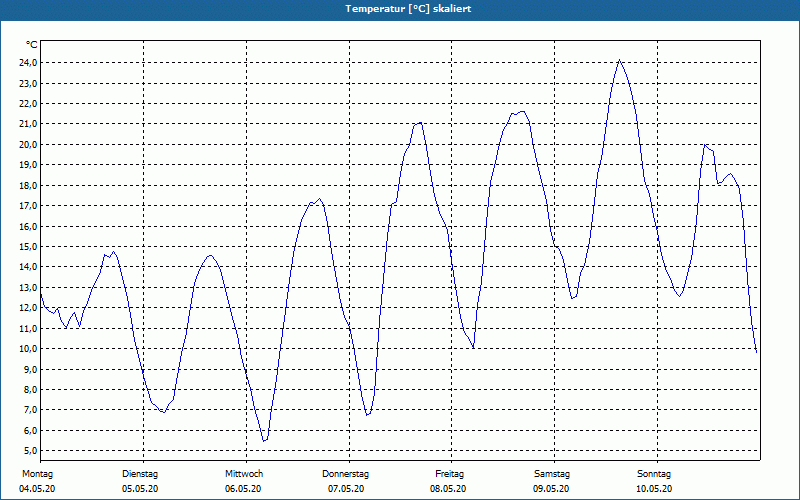Select the 19,0 y-axis value
Screen dimensions: 800x500
pyautogui.click(x=28, y=165)
